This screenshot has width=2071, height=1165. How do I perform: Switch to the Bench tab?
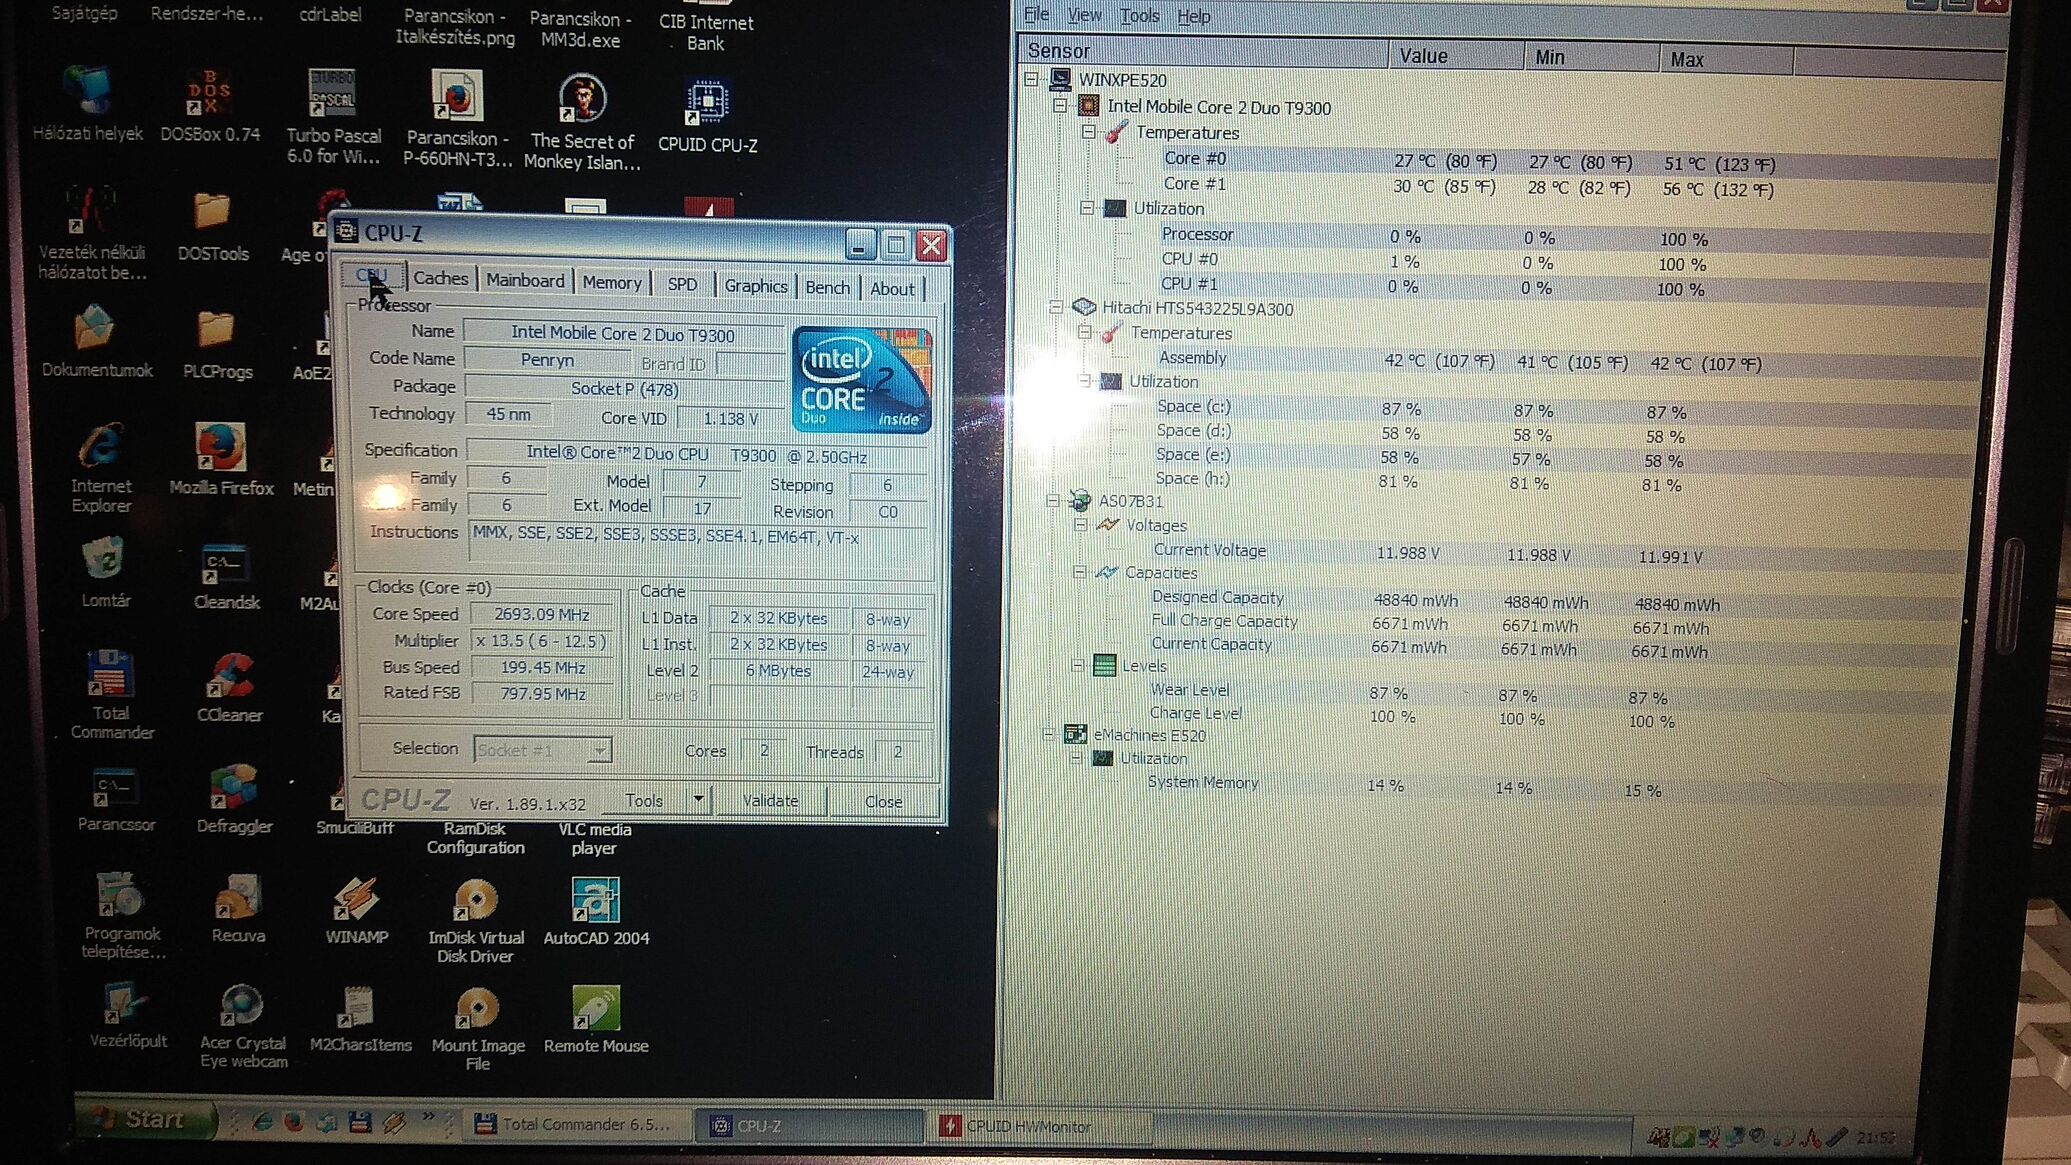827,287
